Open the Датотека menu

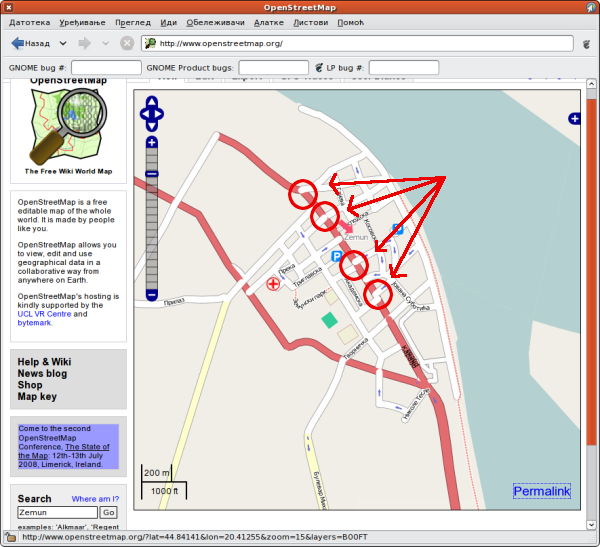(x=29, y=23)
